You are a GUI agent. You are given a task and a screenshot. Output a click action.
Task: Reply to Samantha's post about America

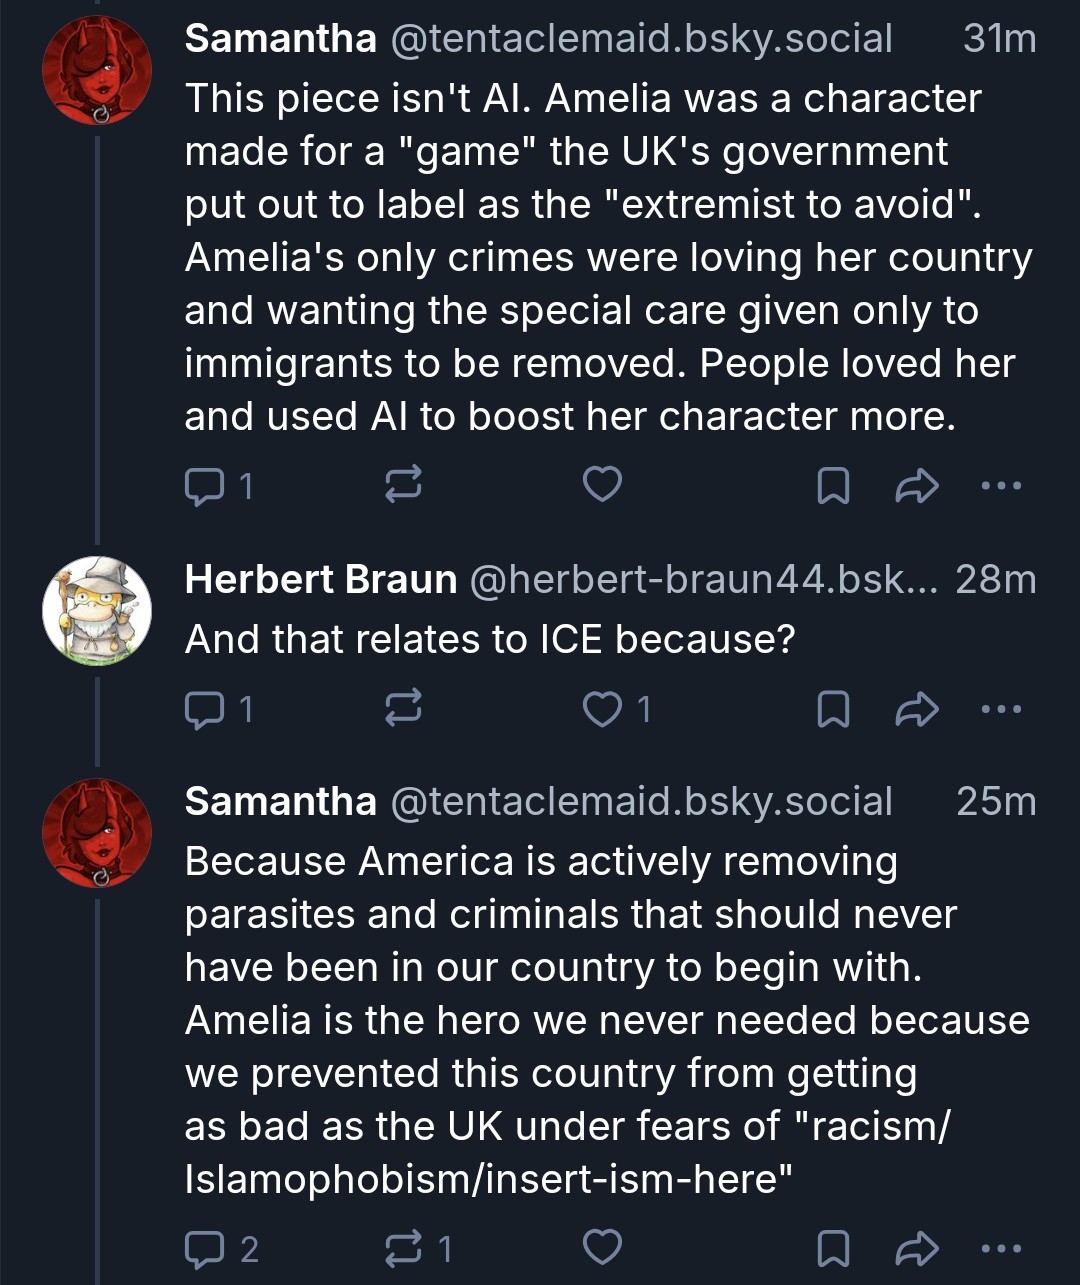pyautogui.click(x=206, y=1248)
